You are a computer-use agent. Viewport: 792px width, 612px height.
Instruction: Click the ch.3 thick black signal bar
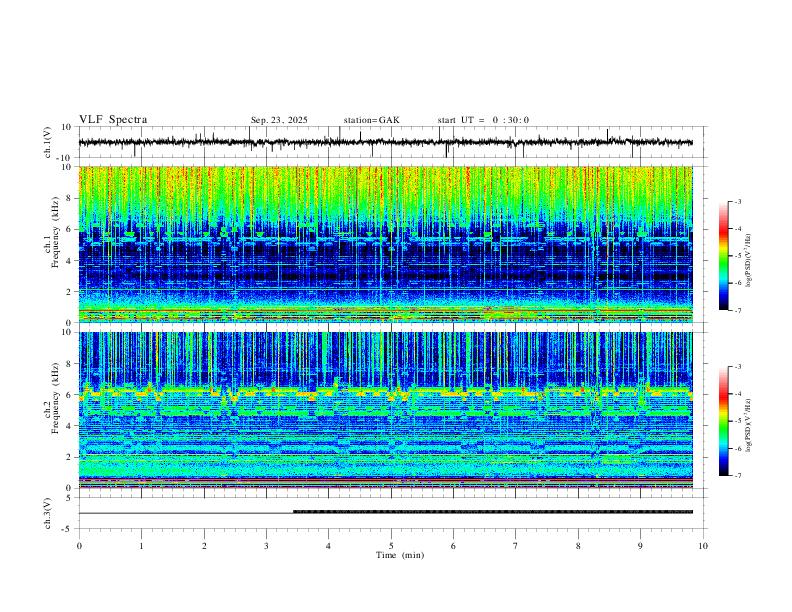pyautogui.click(x=492, y=512)
